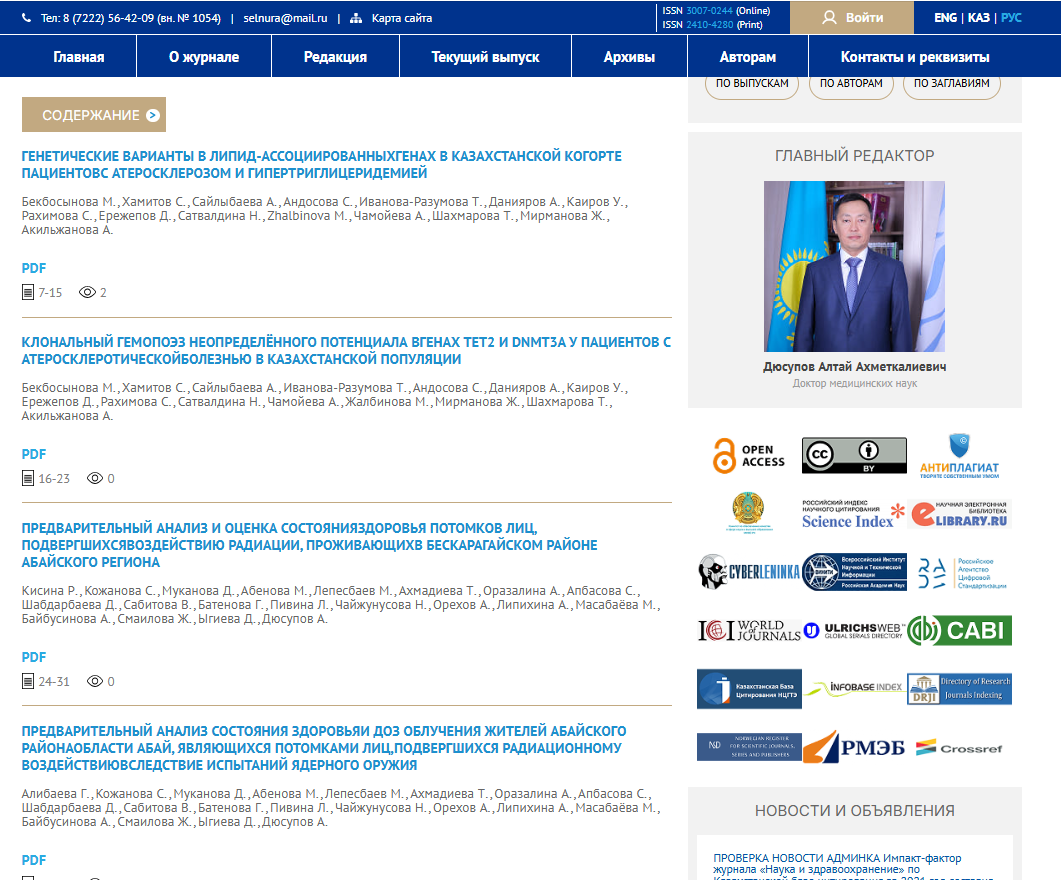Open article ПРЕДВАРИТЕЛЬНЫЙ АНАЛИЗ И ОЦЕНКА СОСТОЯНИЯ ЗДОРОВЬЯ
The width and height of the screenshot is (1061, 880).
[309, 545]
